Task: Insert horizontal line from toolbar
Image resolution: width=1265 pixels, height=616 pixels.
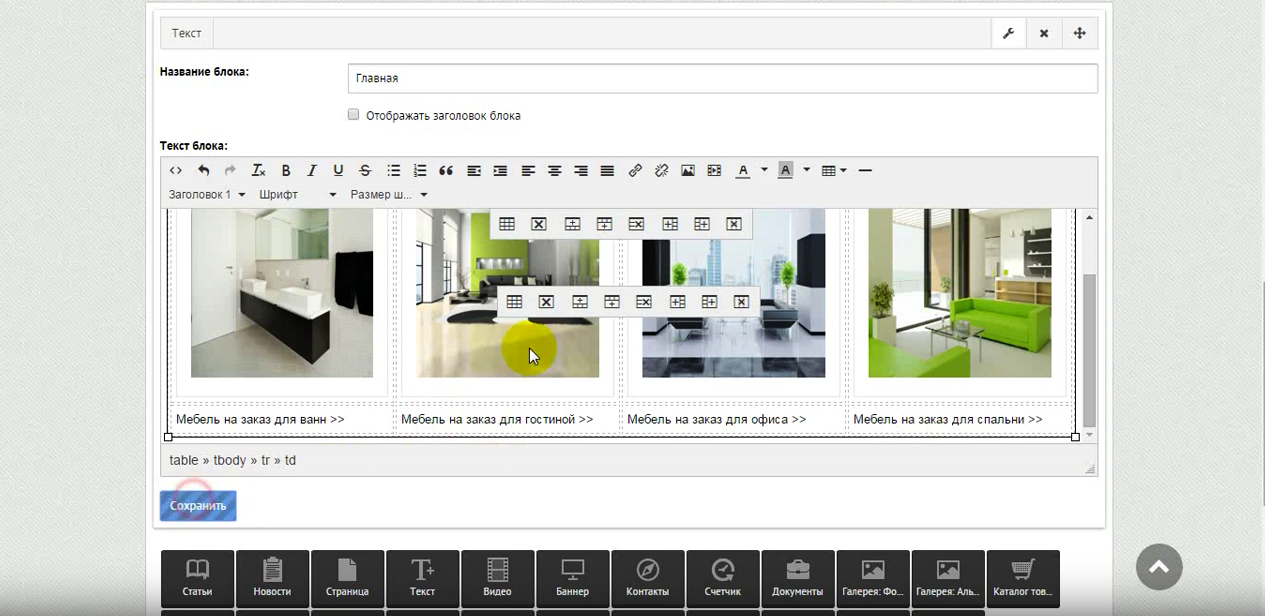Action: pyautogui.click(x=865, y=171)
